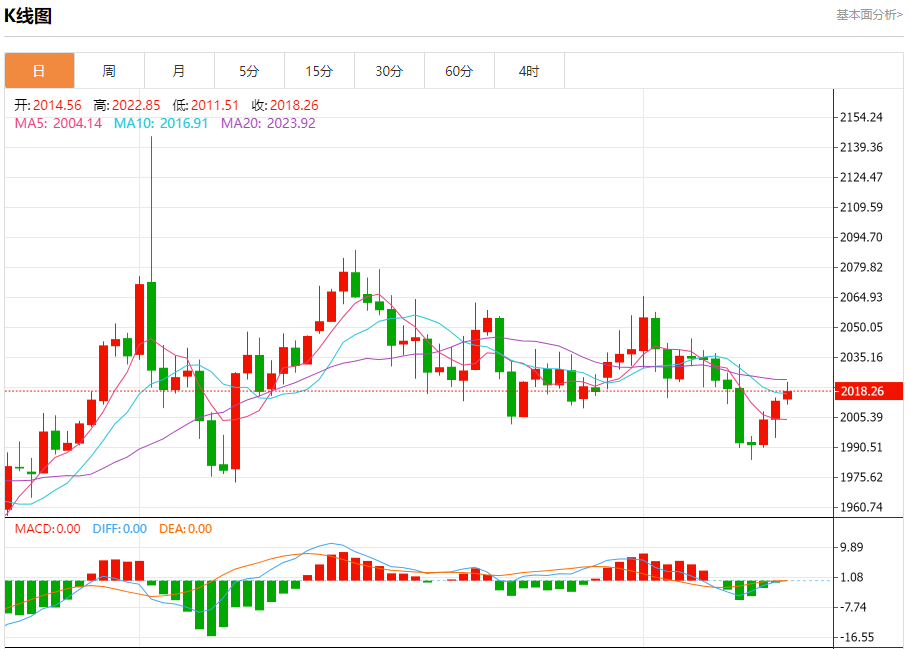Open the 30分 interval tab
Image resolution: width=910 pixels, height=649 pixels.
pos(389,71)
